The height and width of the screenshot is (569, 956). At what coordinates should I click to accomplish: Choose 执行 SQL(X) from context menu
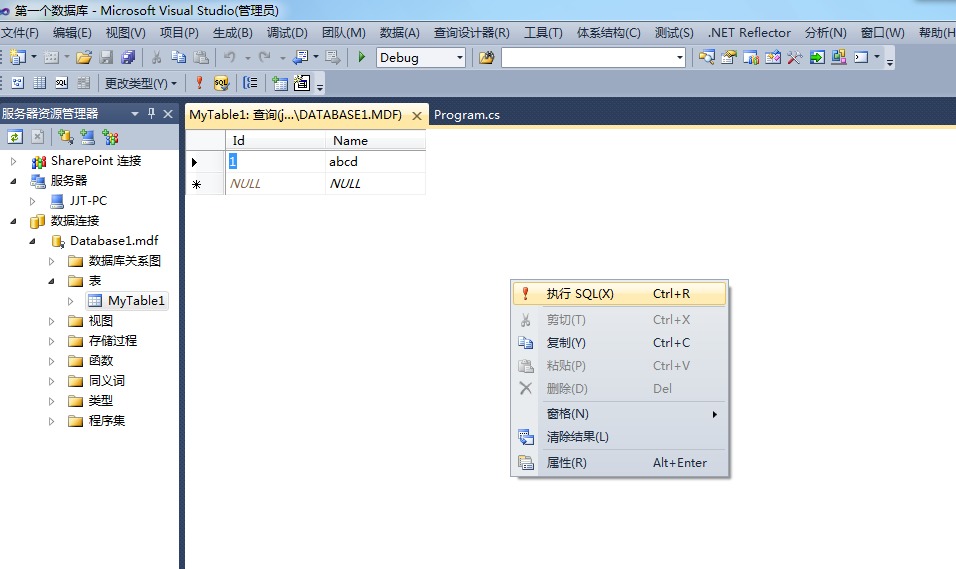click(619, 293)
